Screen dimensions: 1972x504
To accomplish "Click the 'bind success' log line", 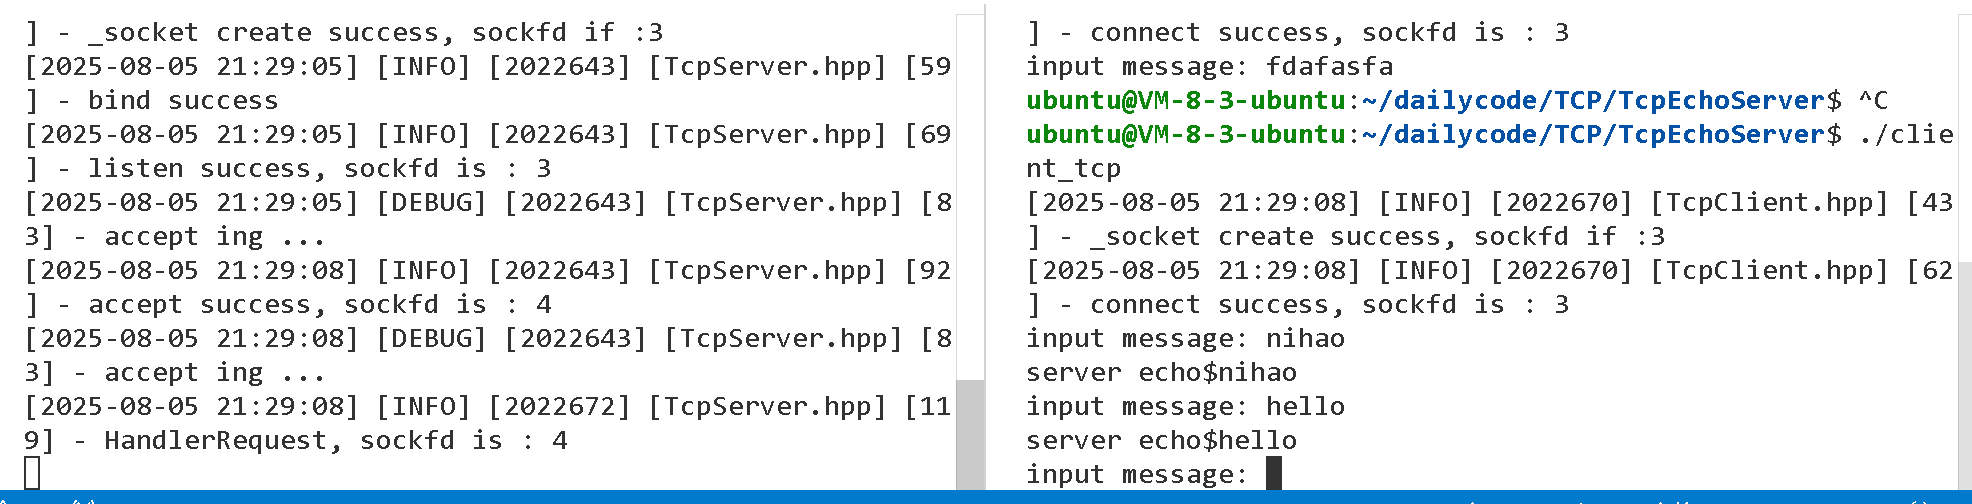I will click(x=152, y=100).
